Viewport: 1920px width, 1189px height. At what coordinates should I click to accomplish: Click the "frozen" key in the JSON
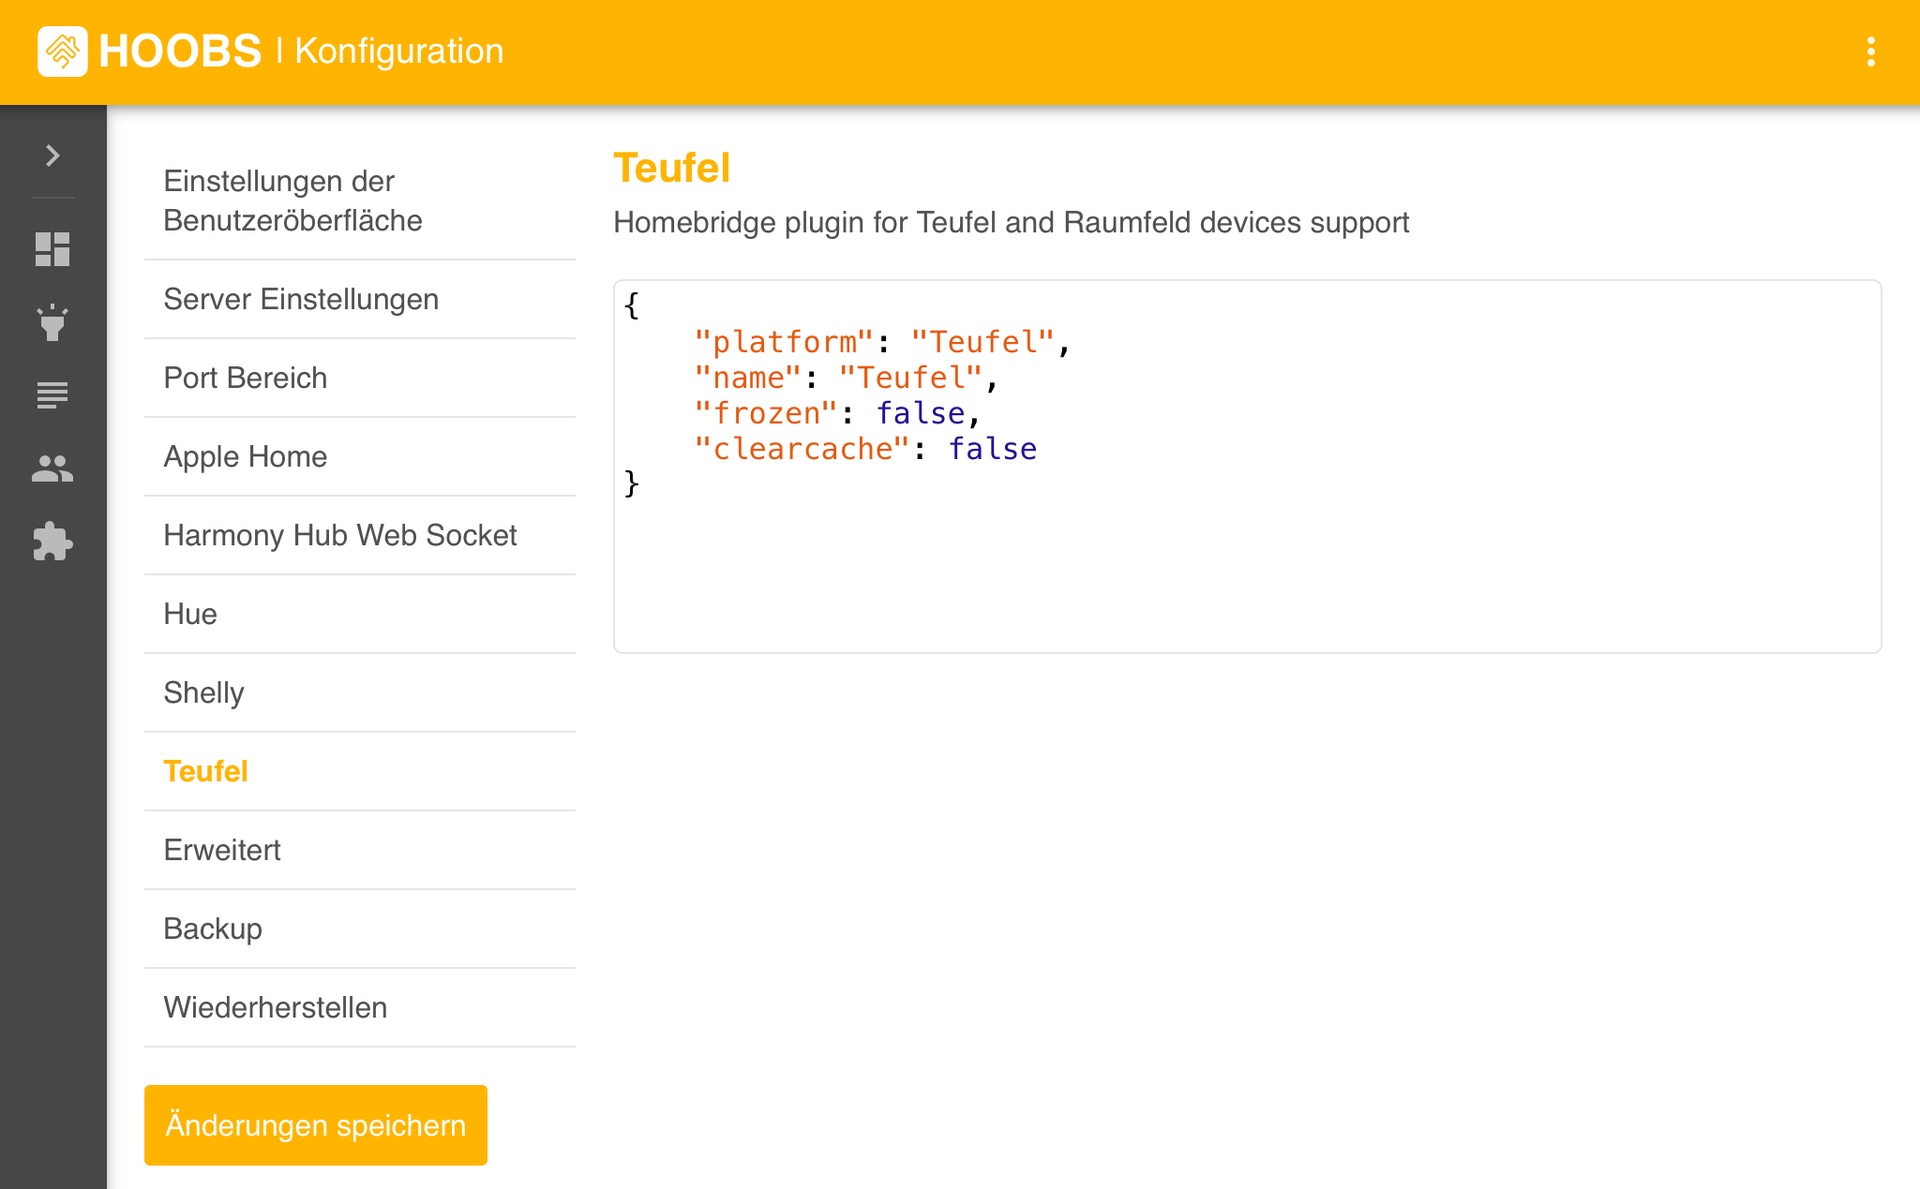click(766, 413)
